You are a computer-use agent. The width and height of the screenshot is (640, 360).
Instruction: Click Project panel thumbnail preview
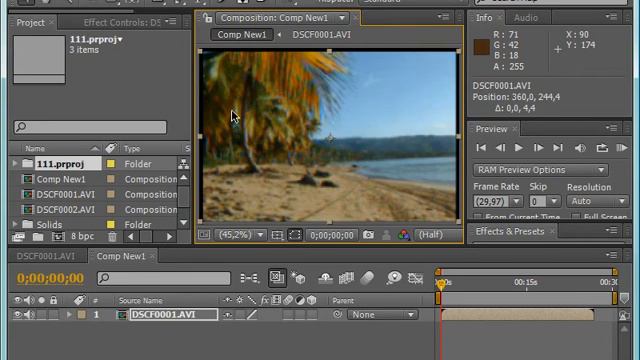coord(39,59)
